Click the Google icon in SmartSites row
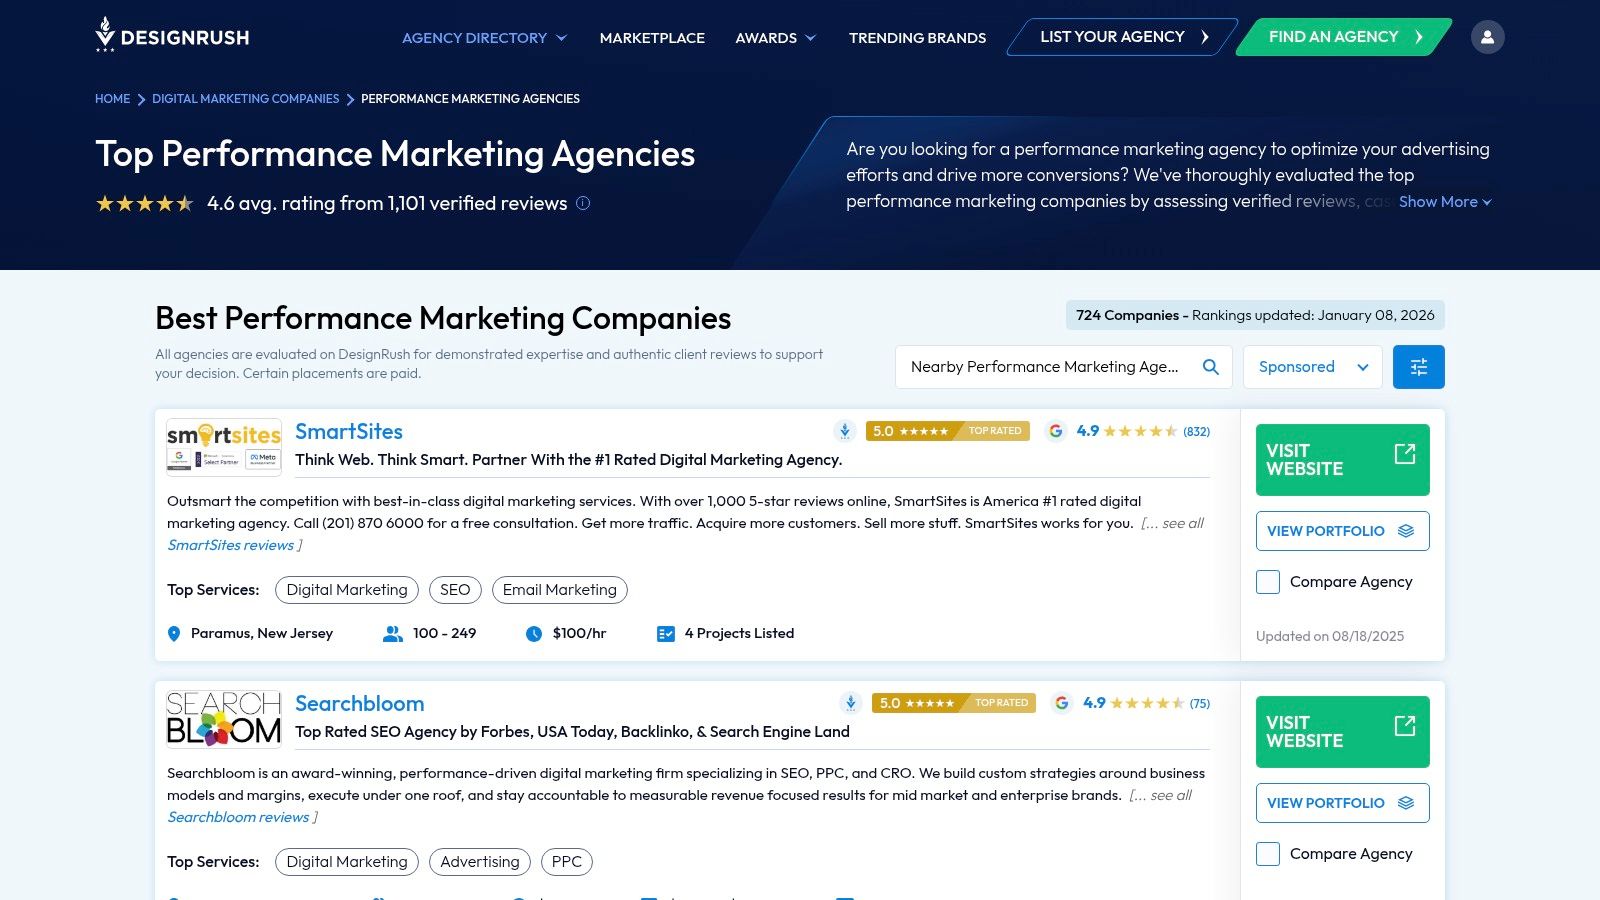Viewport: 1600px width, 900px height. point(1056,431)
